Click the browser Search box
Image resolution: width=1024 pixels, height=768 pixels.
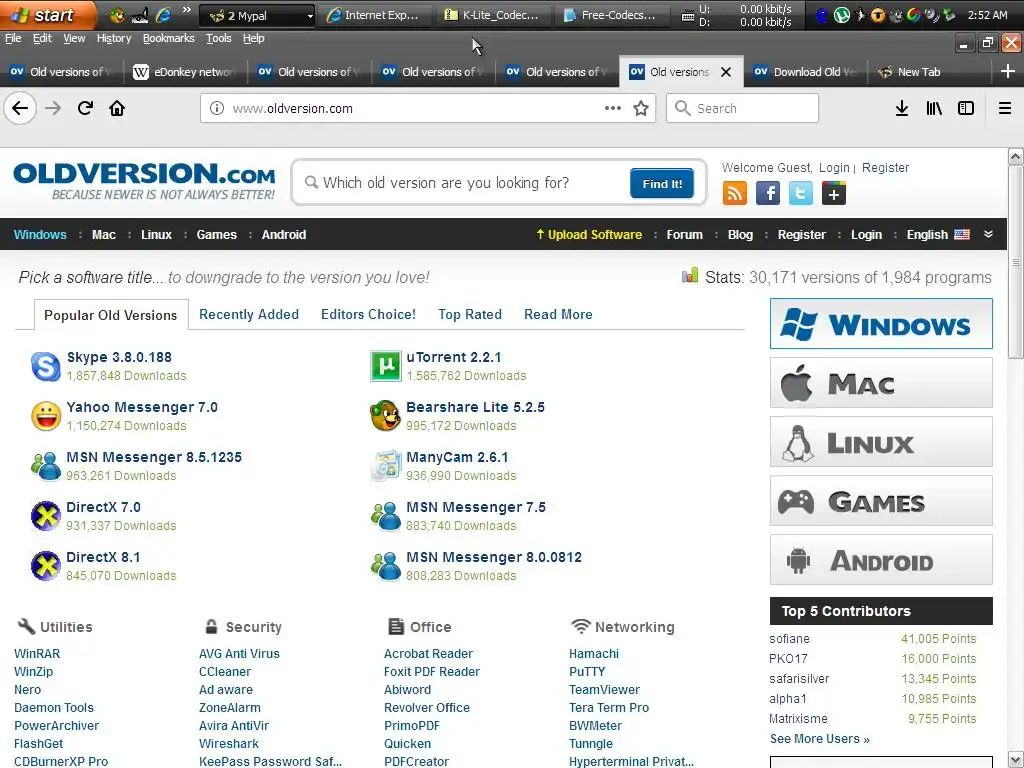click(742, 108)
